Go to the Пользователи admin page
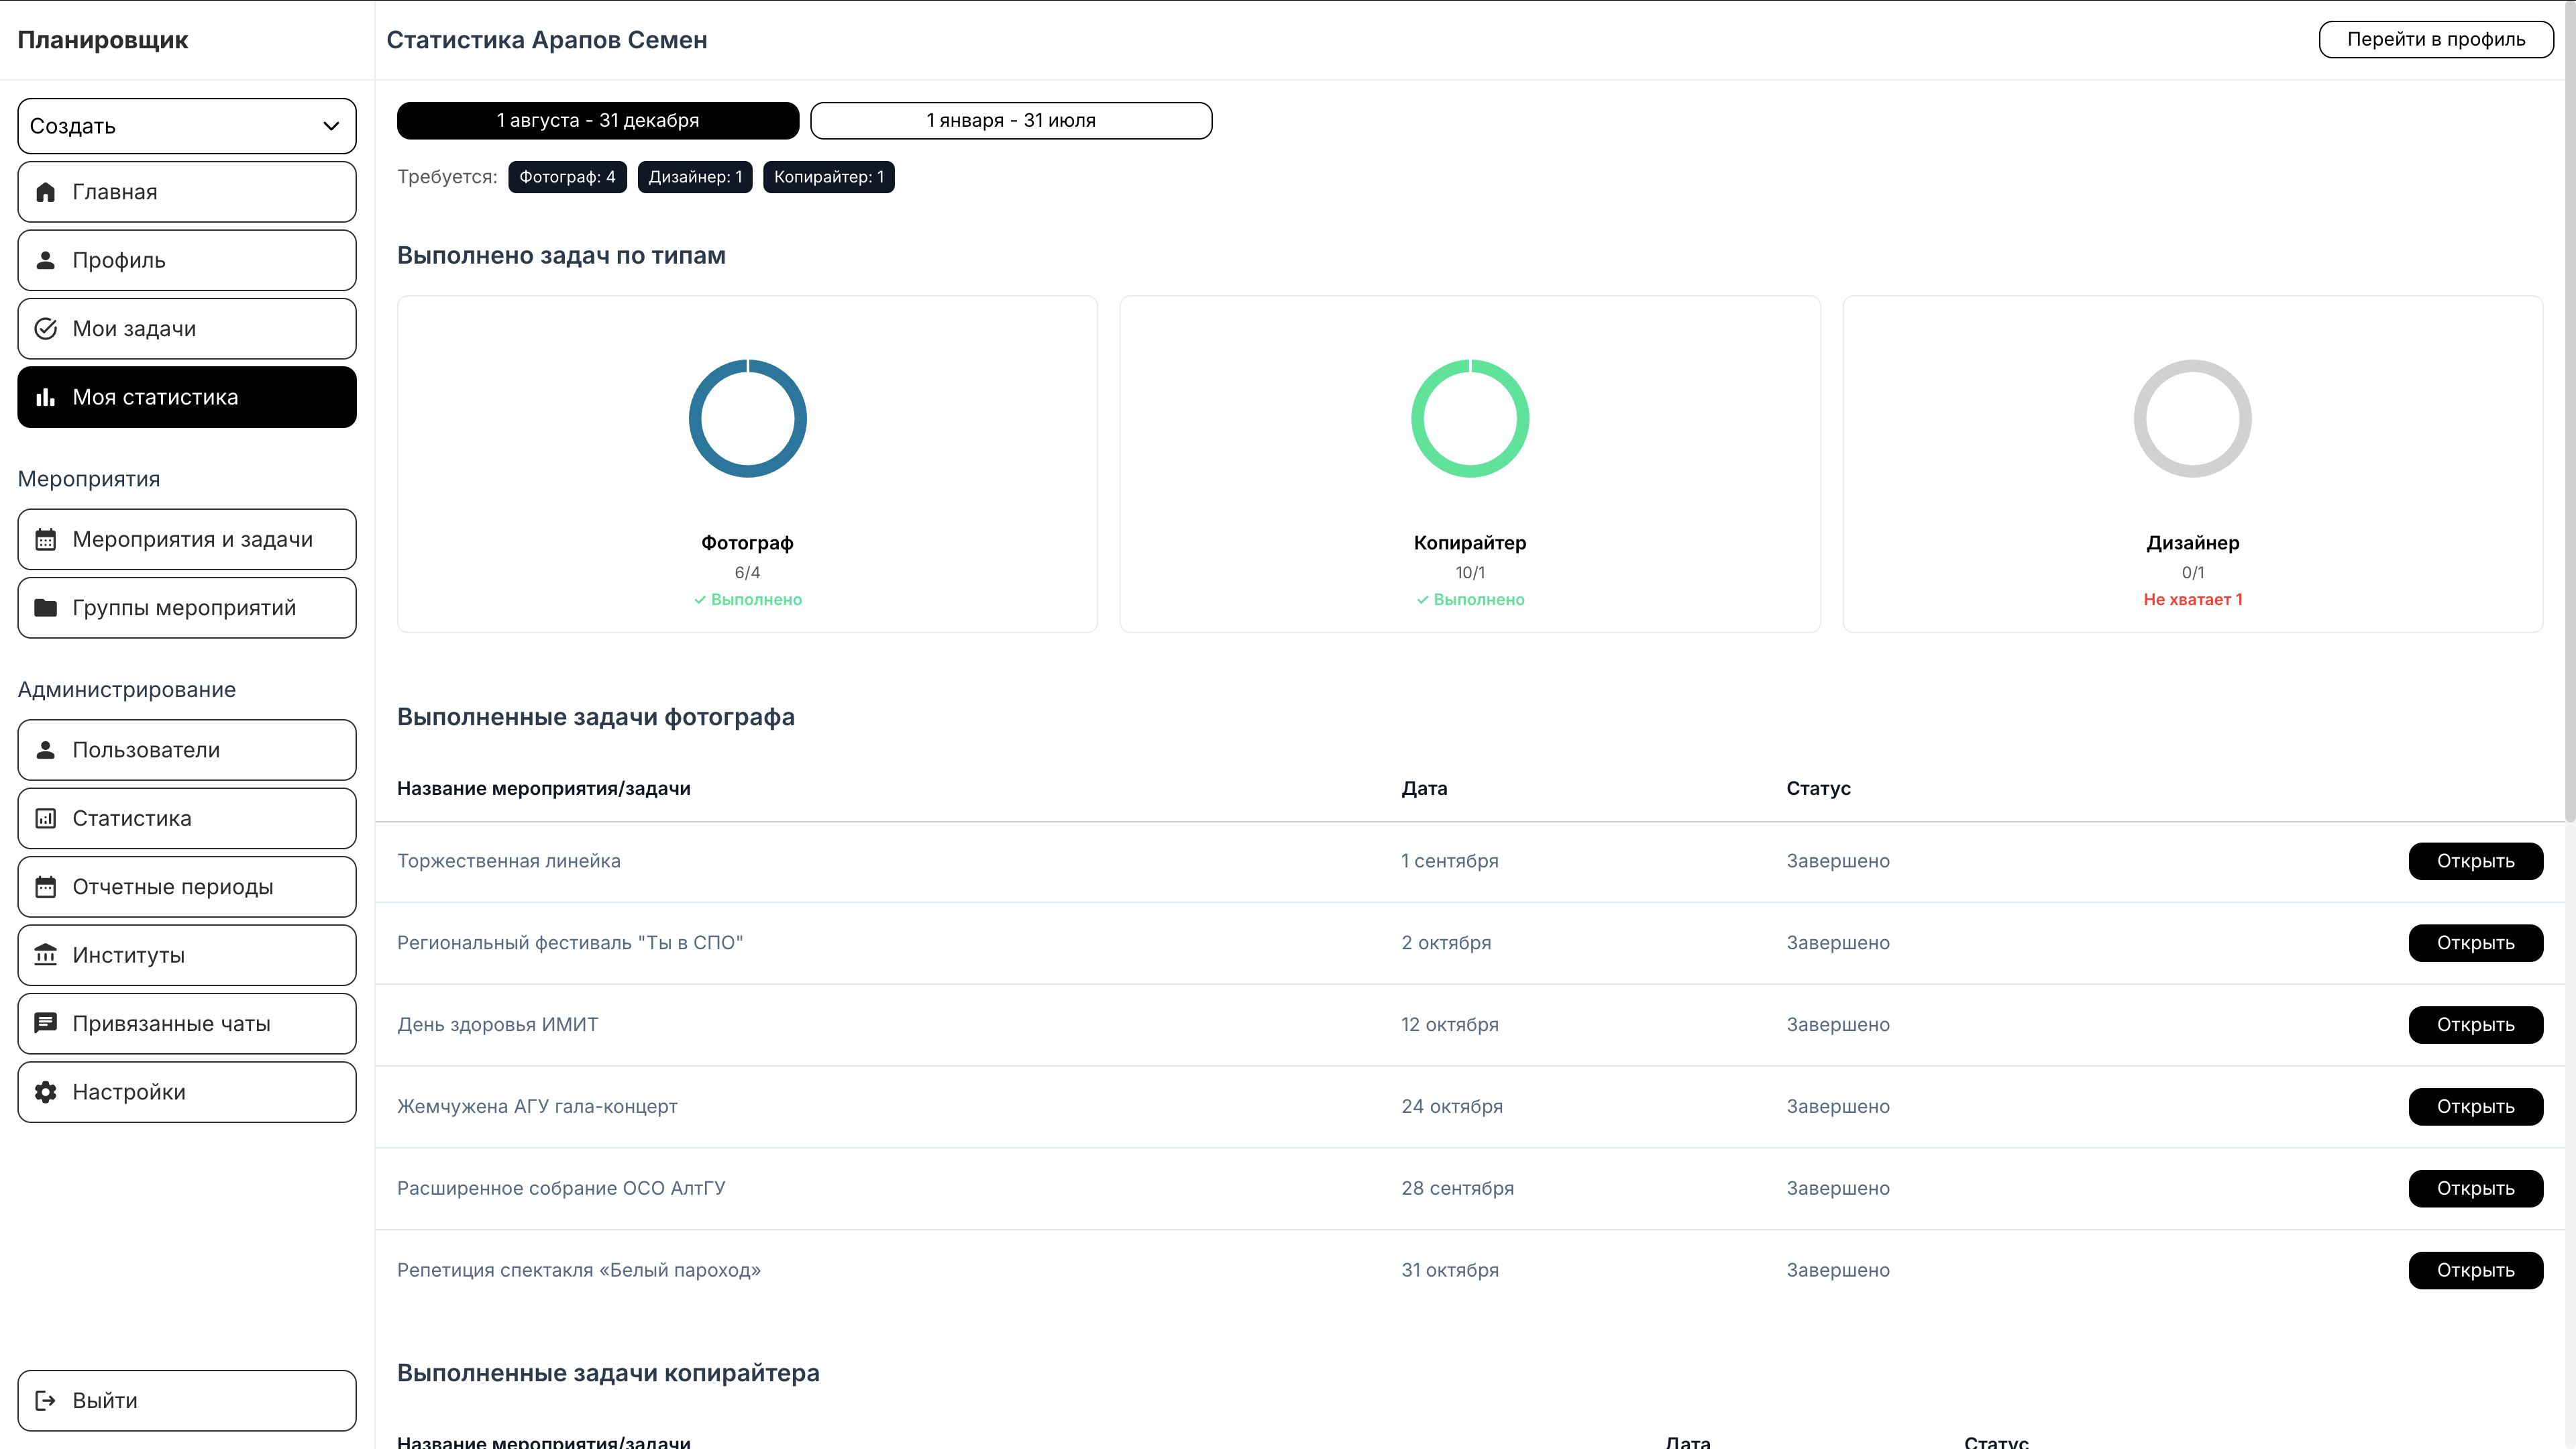This screenshot has width=2576, height=1449. (x=187, y=750)
